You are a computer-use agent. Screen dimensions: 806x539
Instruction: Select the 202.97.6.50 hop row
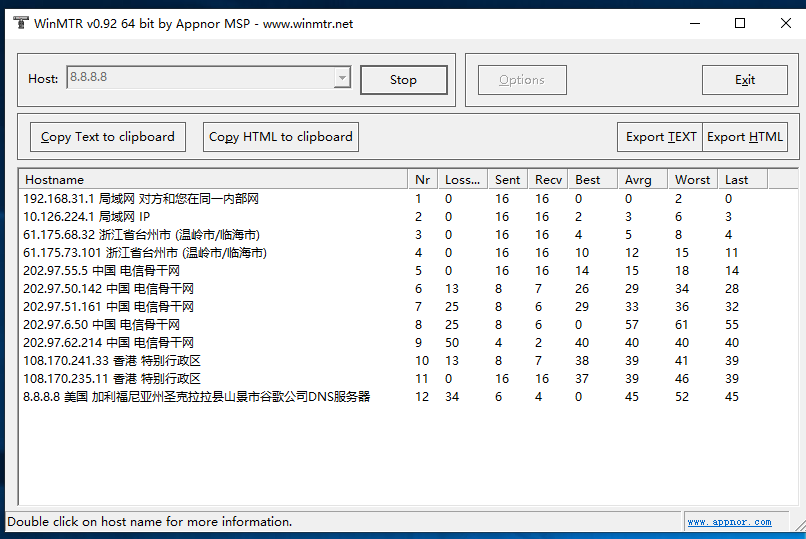(395, 325)
